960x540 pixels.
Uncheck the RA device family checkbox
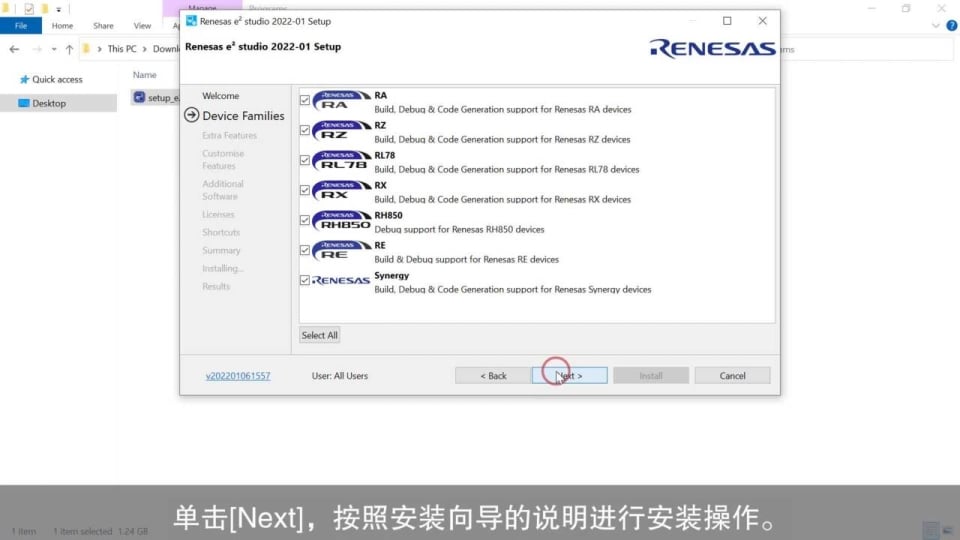tap(305, 100)
